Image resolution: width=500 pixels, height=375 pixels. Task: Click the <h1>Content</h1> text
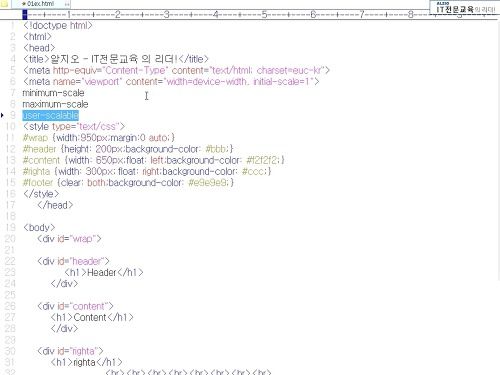92,318
